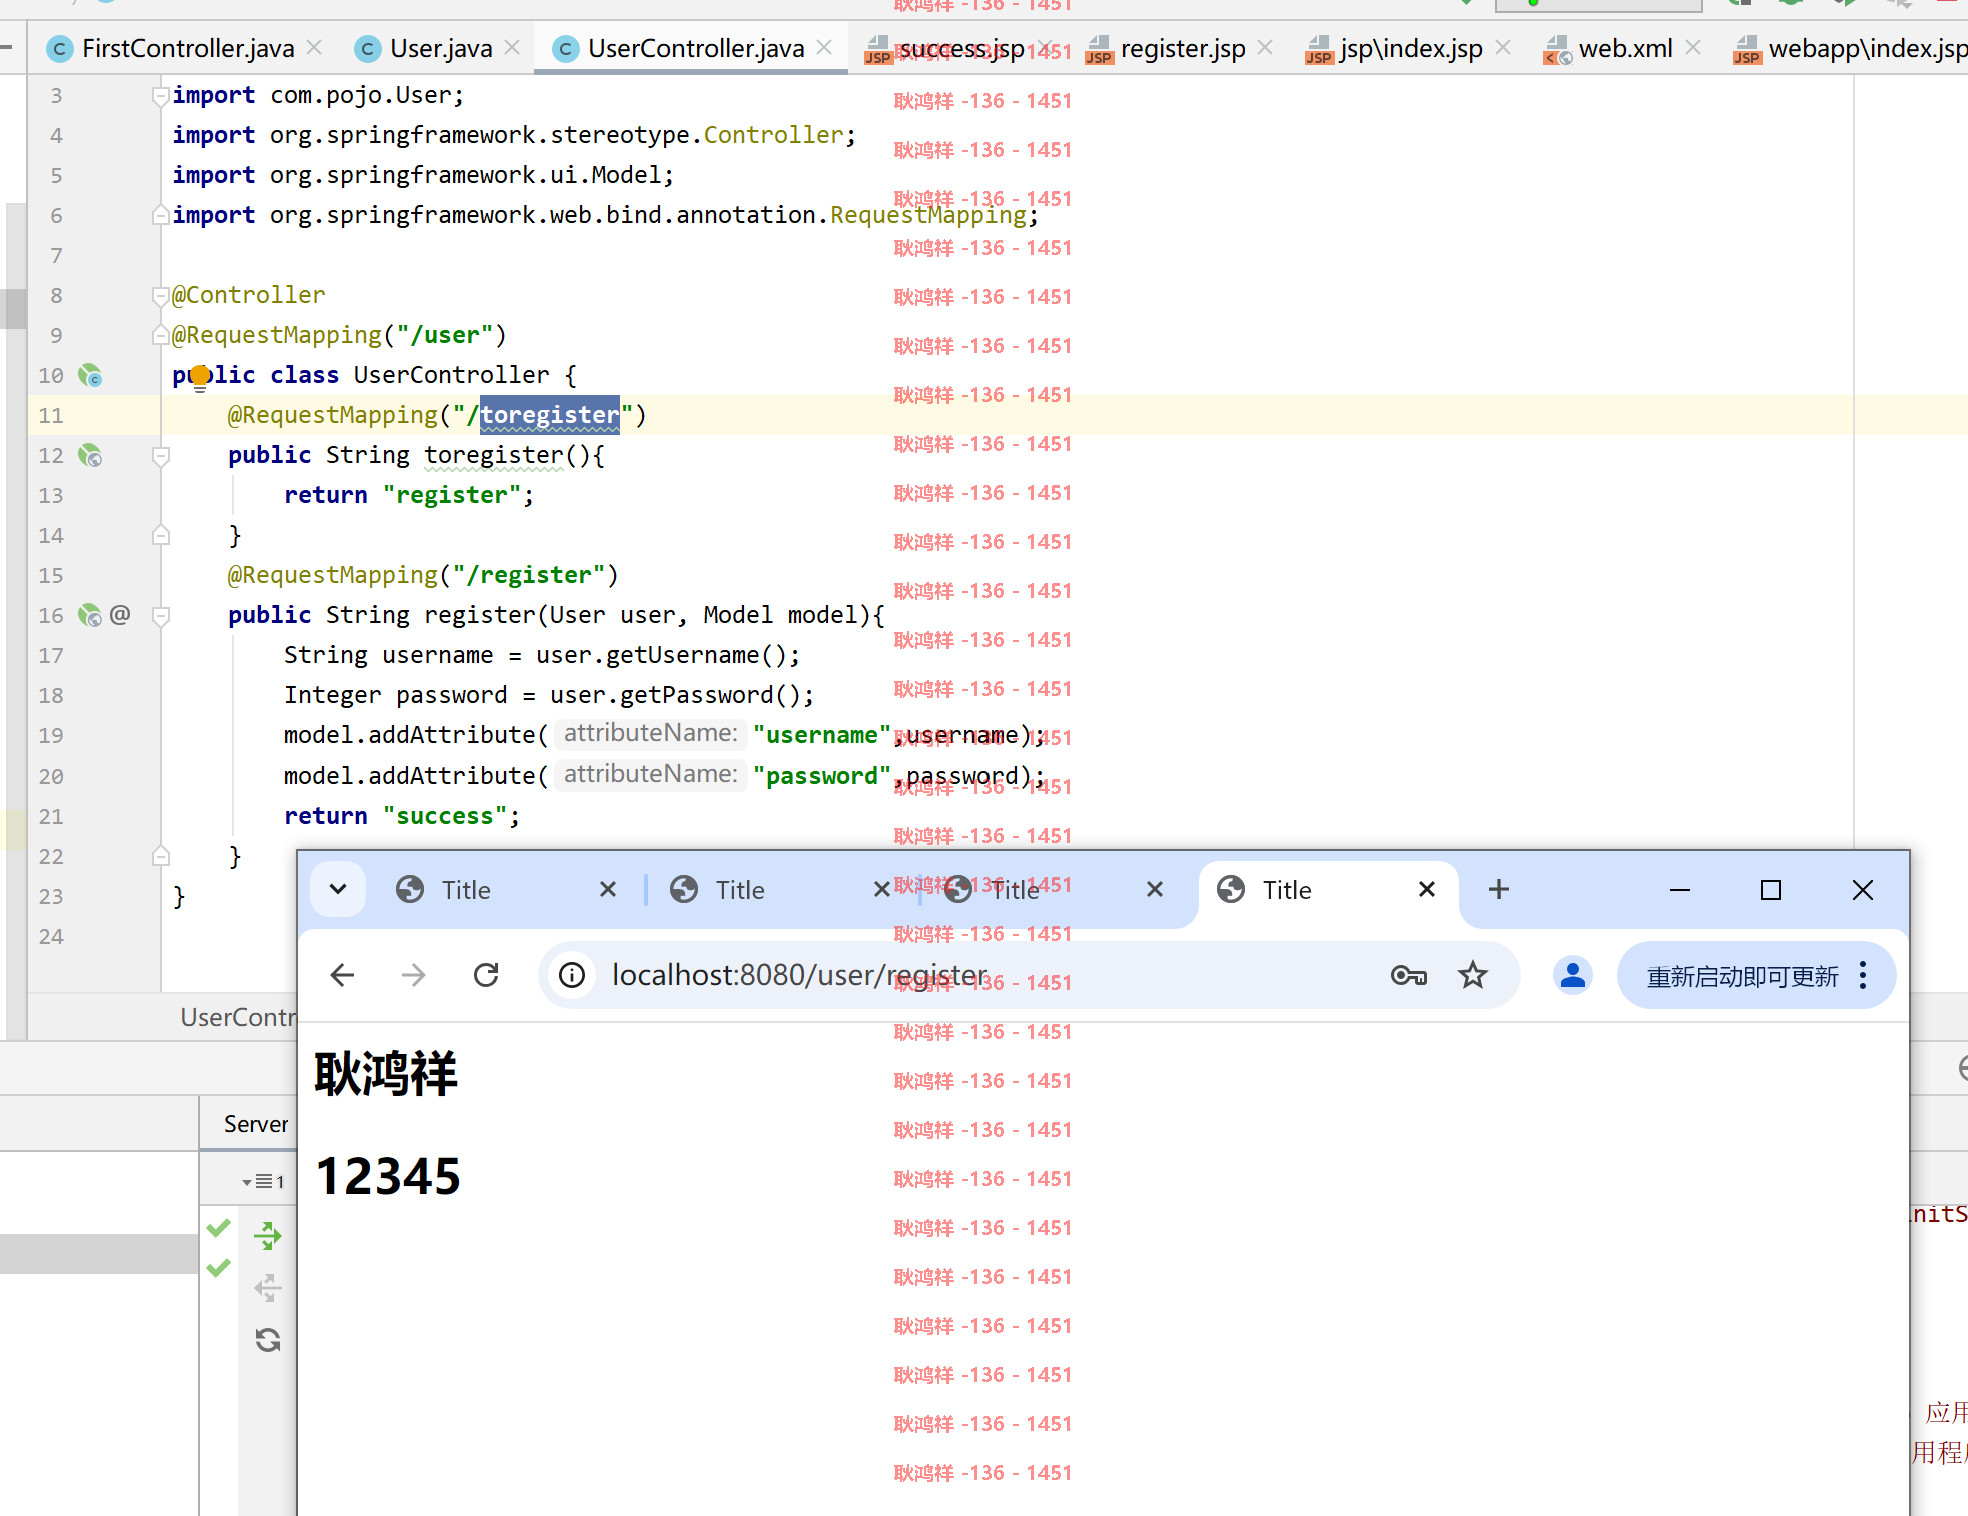Open a new browser tab
This screenshot has width=1968, height=1516.
tap(1498, 889)
